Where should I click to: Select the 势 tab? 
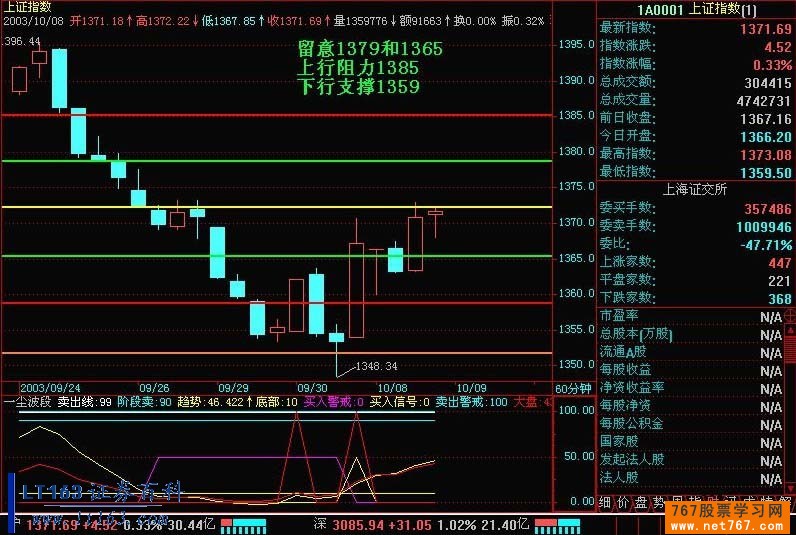pos(659,500)
